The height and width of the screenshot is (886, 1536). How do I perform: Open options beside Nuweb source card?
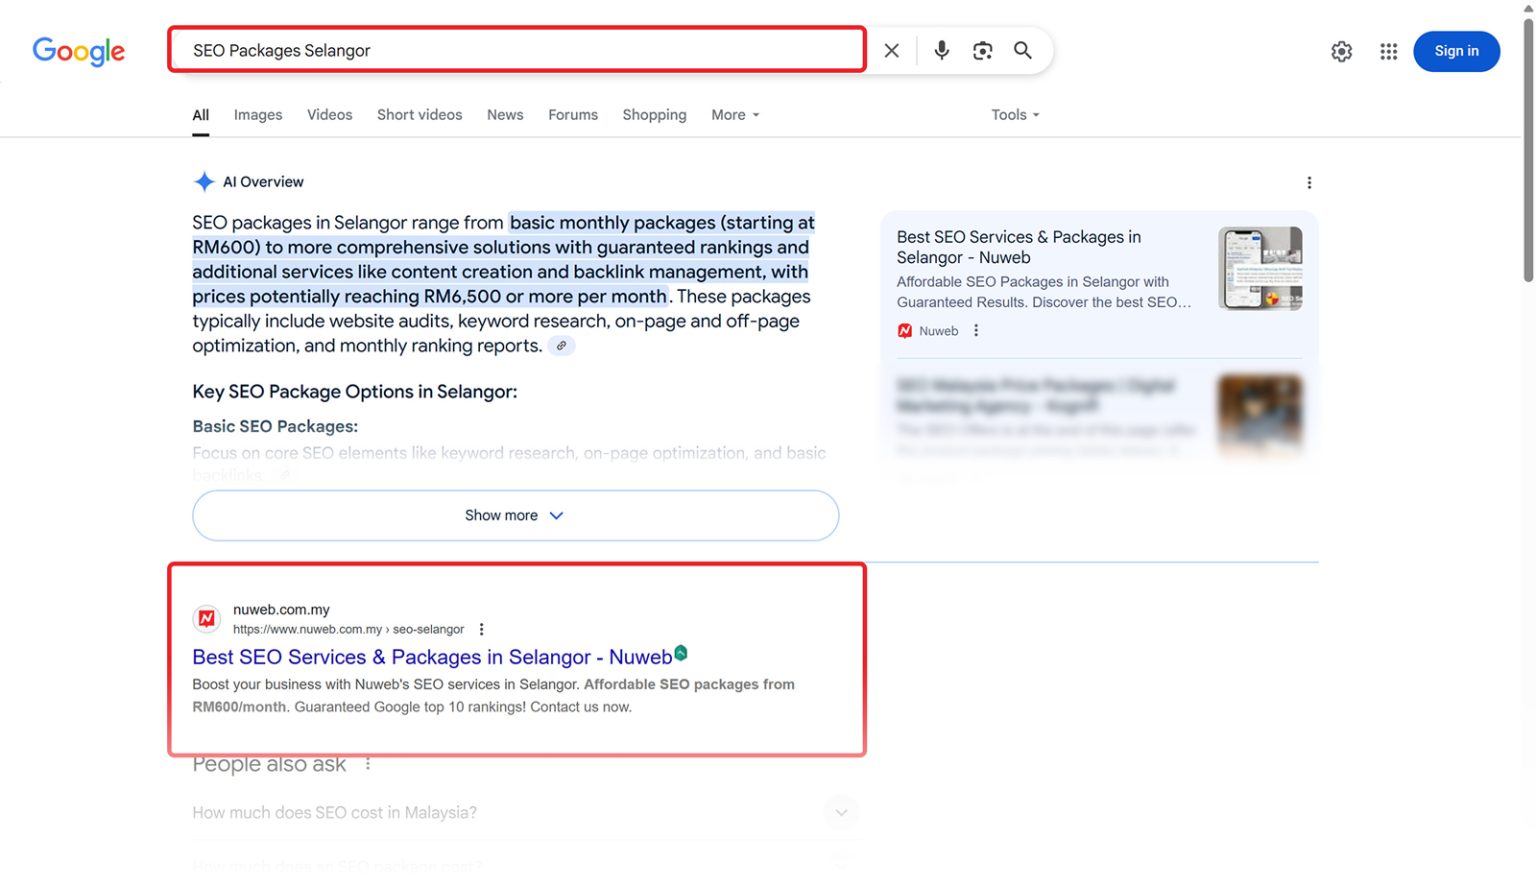point(976,331)
